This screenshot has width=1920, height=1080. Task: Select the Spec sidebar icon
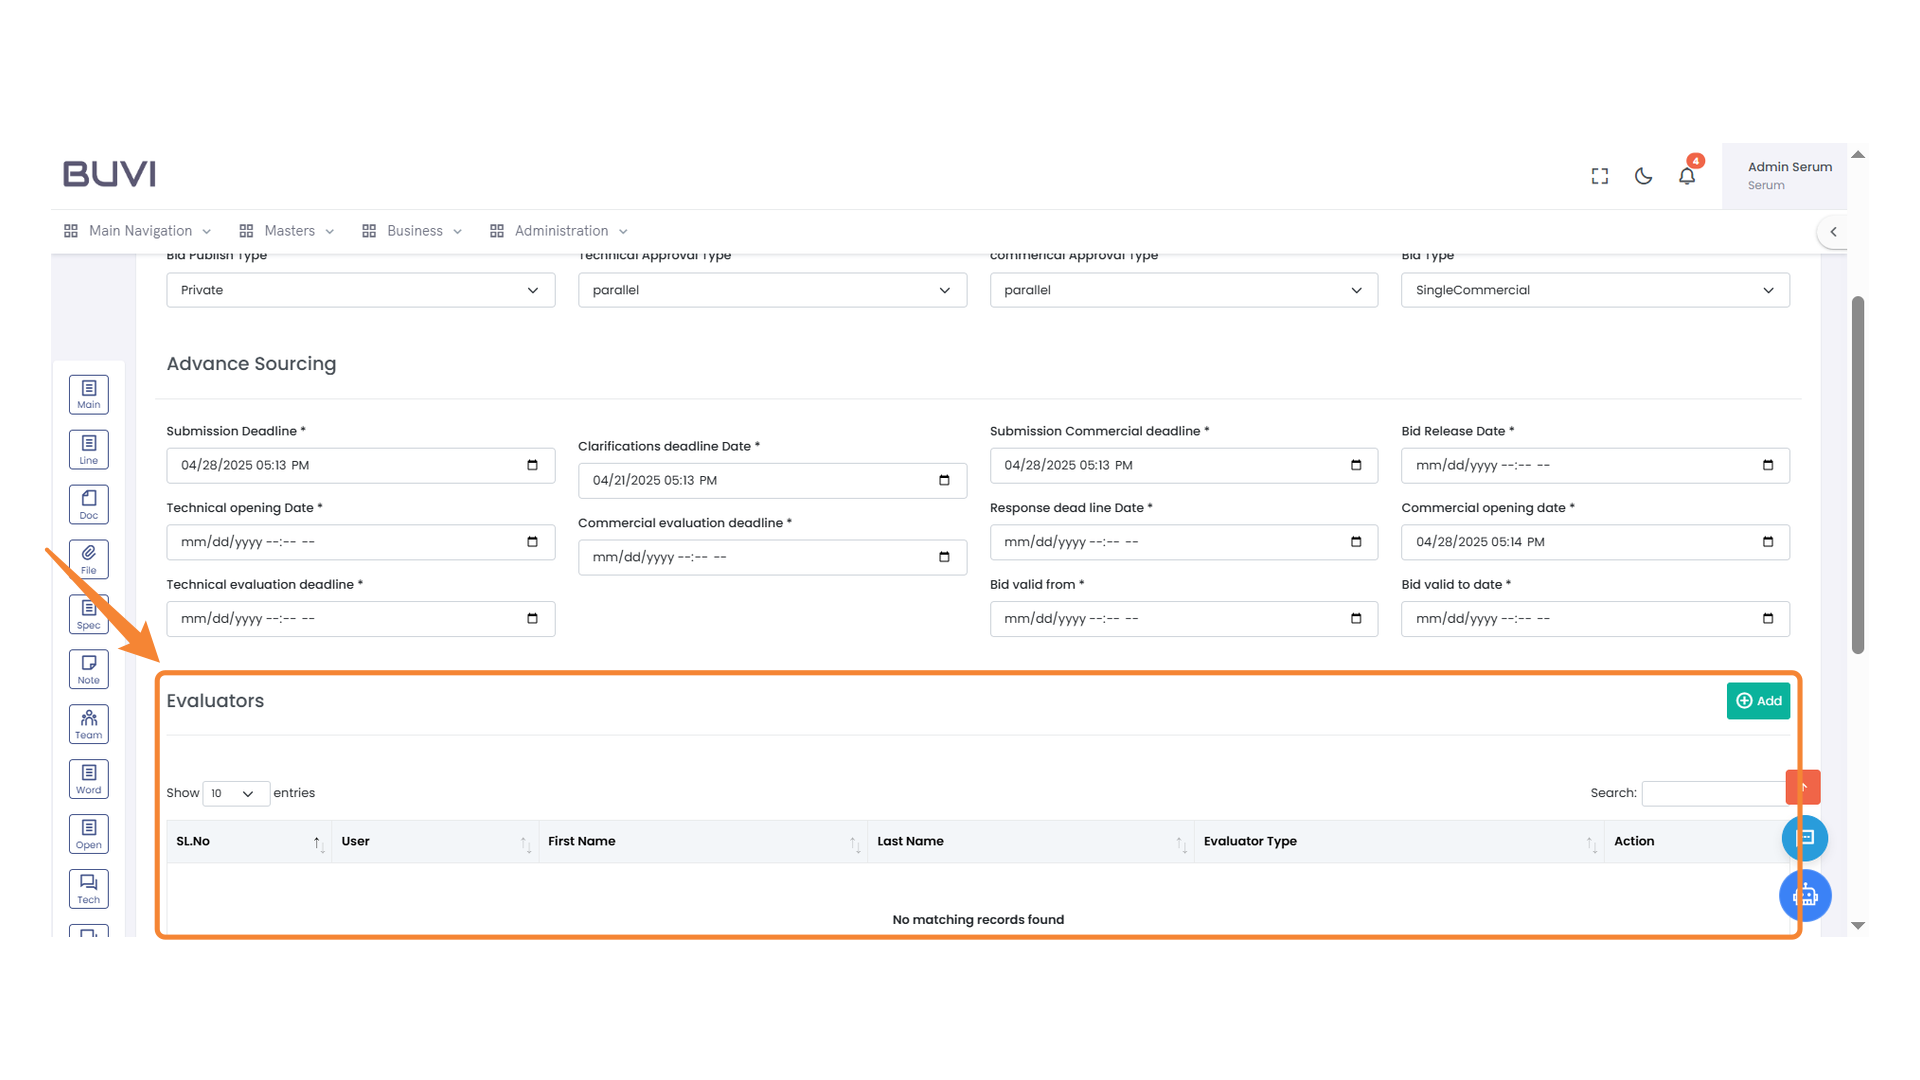tap(88, 613)
